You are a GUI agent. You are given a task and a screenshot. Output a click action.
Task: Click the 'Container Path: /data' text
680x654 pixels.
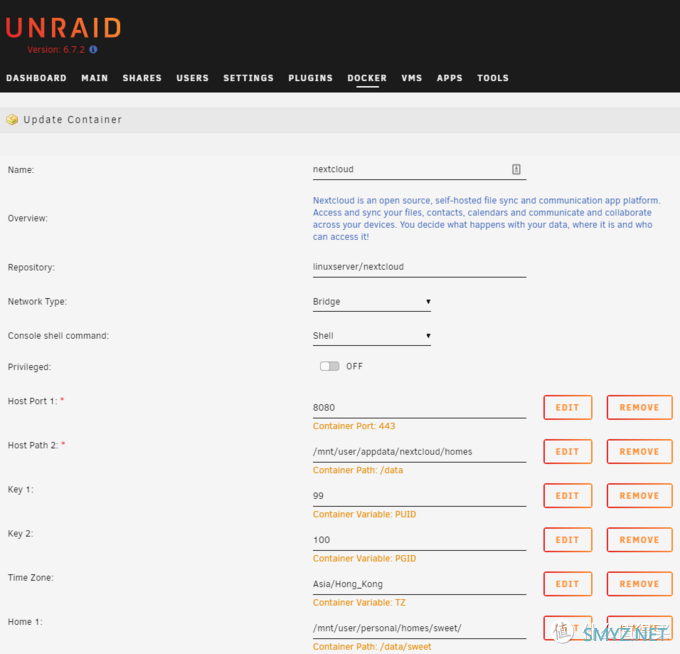(358, 471)
